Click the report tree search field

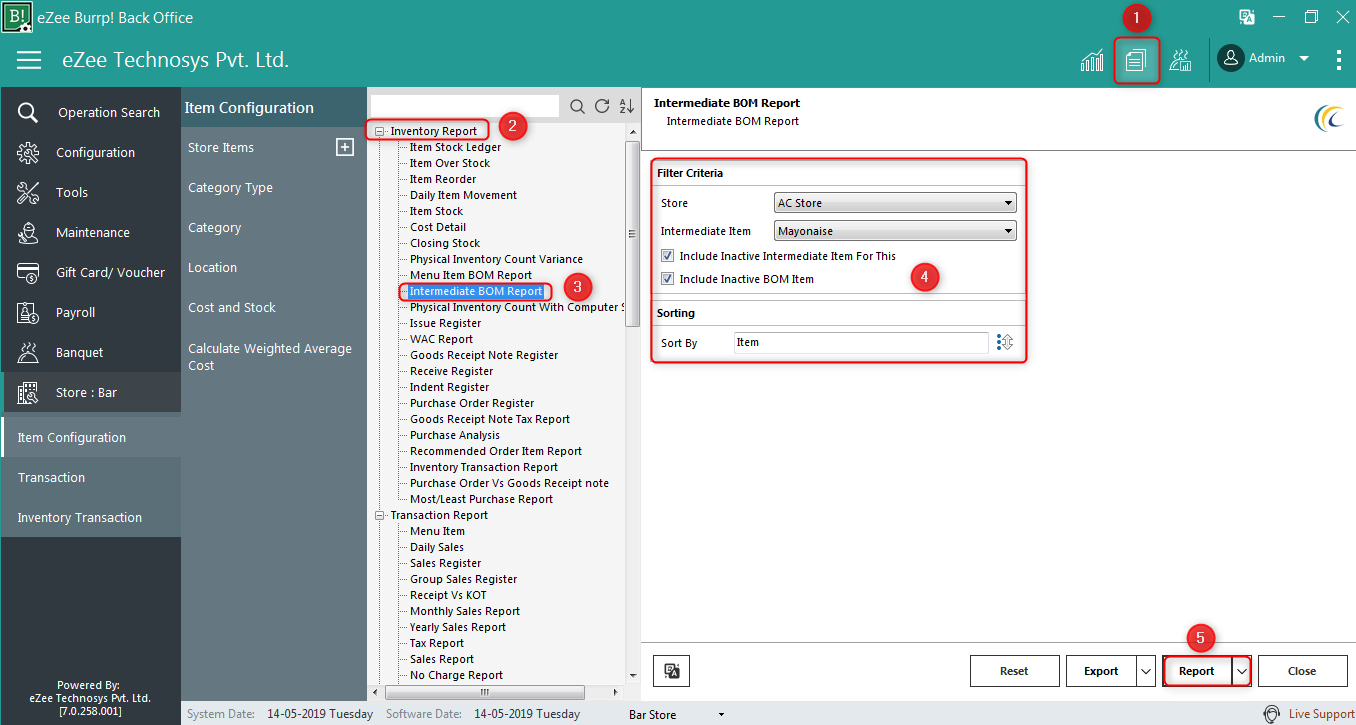[x=465, y=106]
